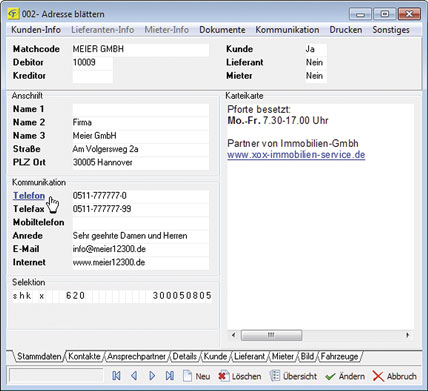Viewport: 428px width, 391px height.
Task: Open the Übersicht overview
Action: click(293, 376)
